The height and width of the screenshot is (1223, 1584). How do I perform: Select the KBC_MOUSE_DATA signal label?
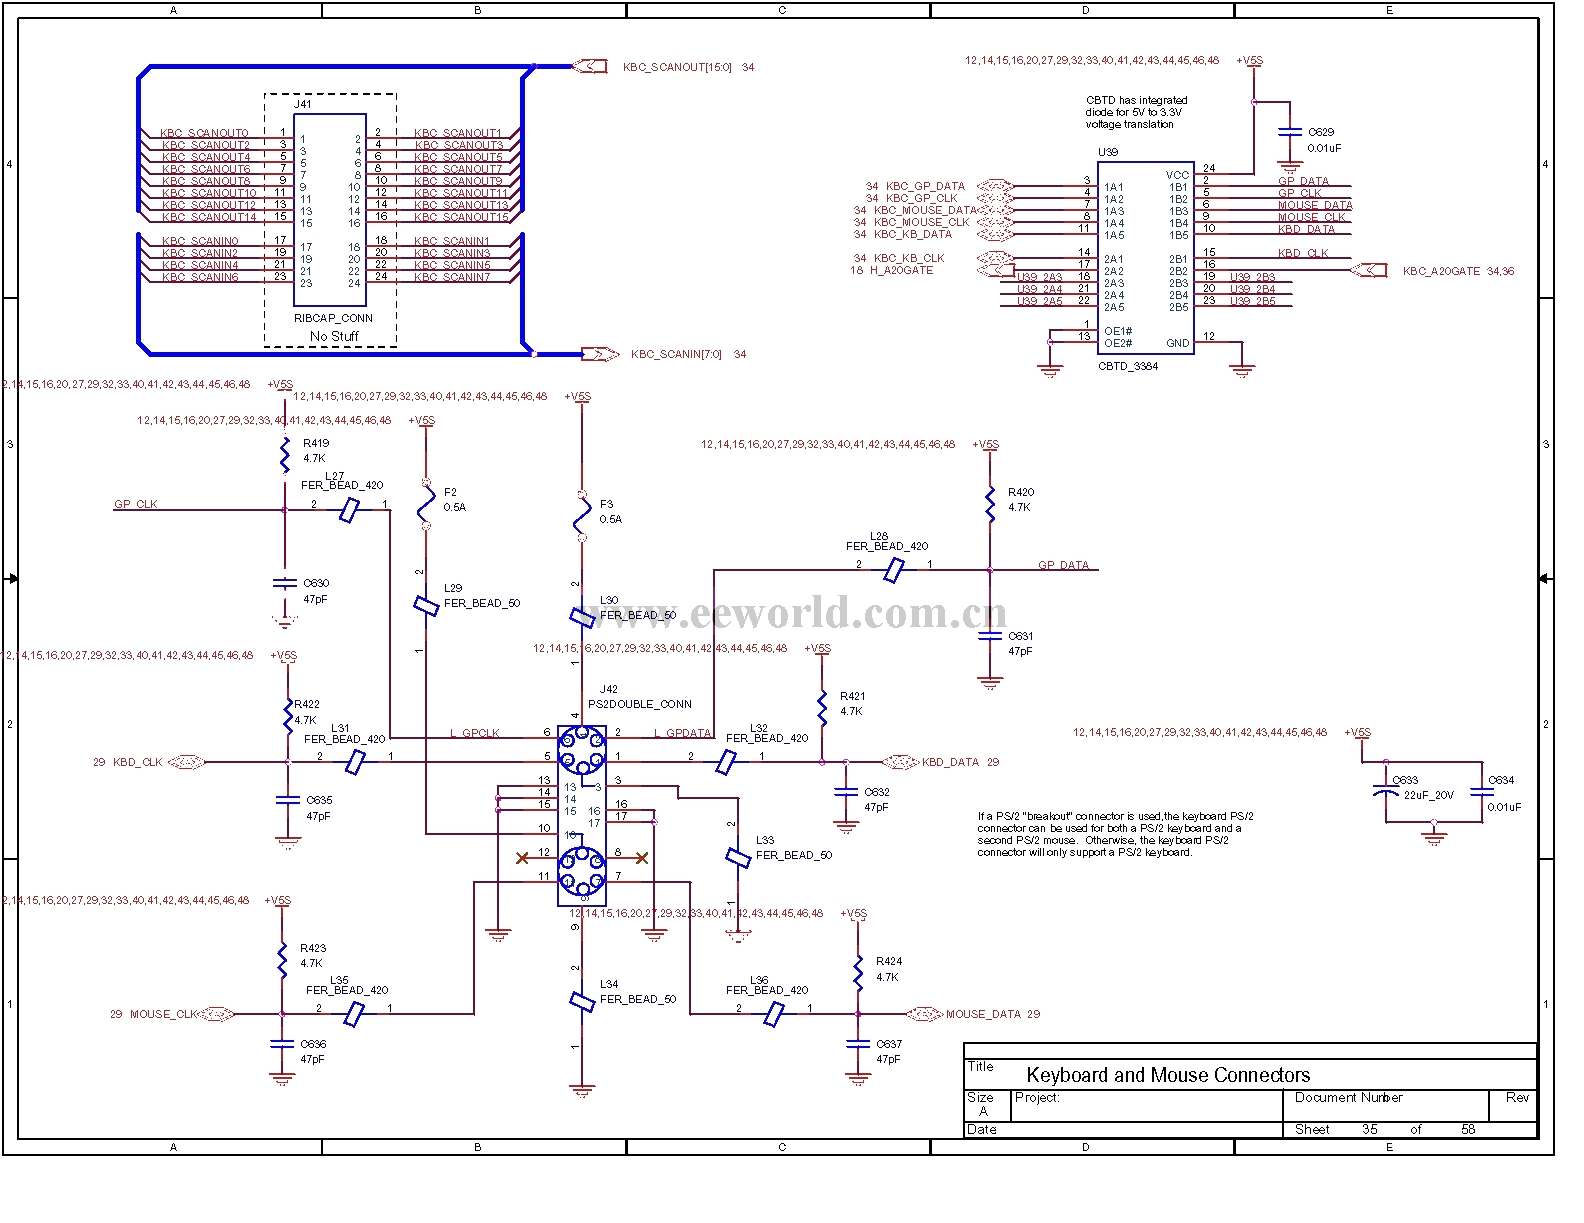point(925,210)
